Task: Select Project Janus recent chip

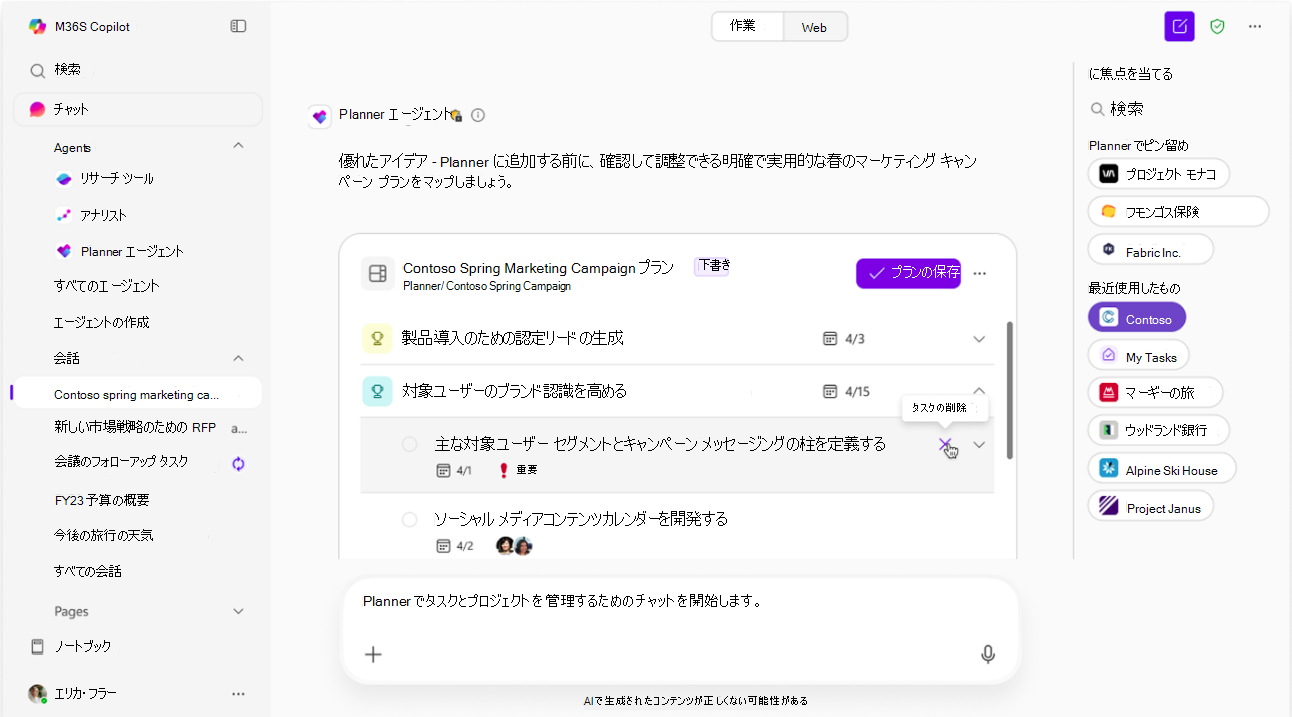Action: coord(1151,506)
